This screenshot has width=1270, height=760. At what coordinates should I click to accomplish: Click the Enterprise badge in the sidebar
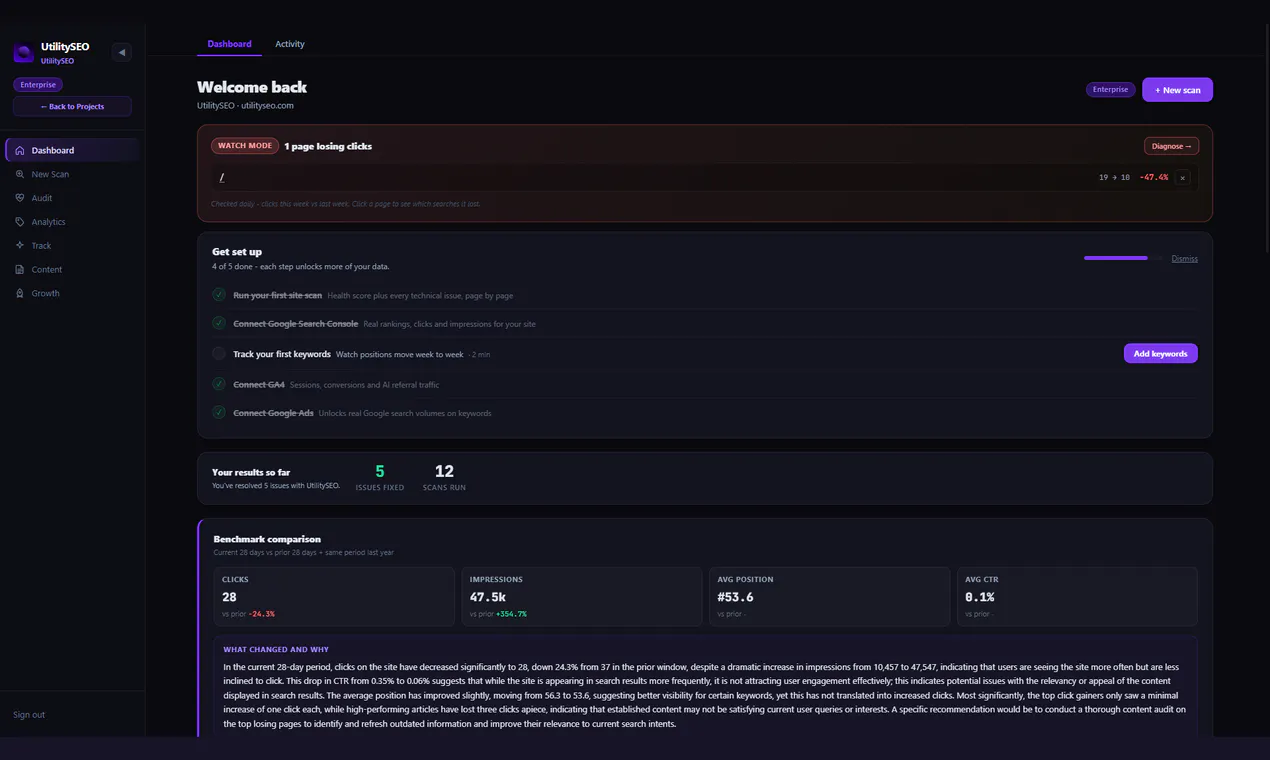click(x=38, y=85)
